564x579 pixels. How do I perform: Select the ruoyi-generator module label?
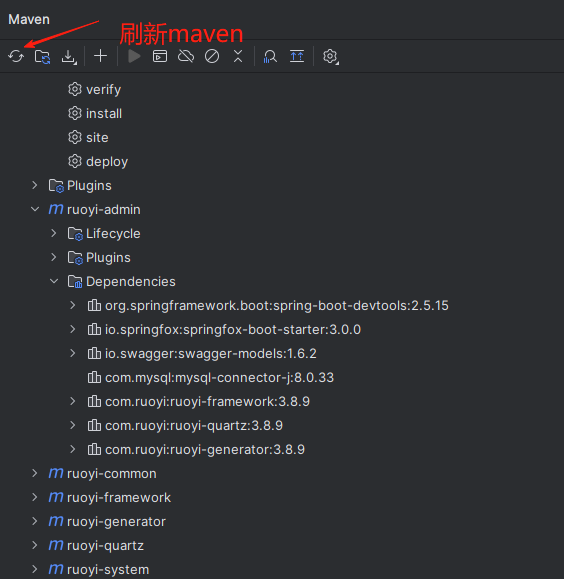(116, 522)
